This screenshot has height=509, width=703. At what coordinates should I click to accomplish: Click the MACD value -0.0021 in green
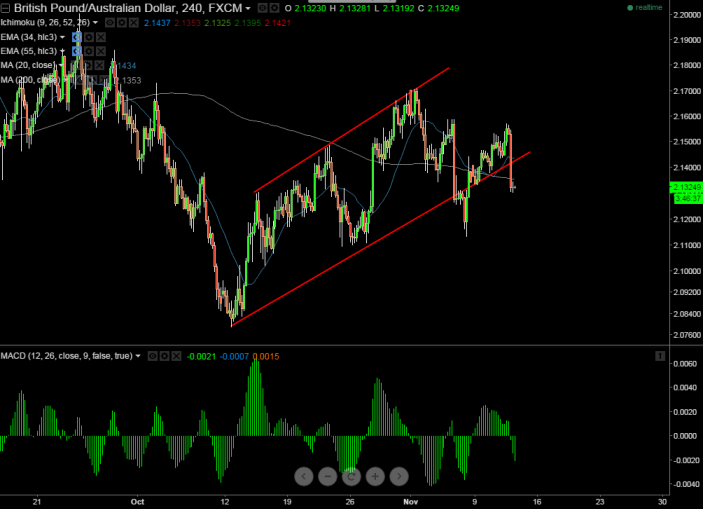pos(201,357)
